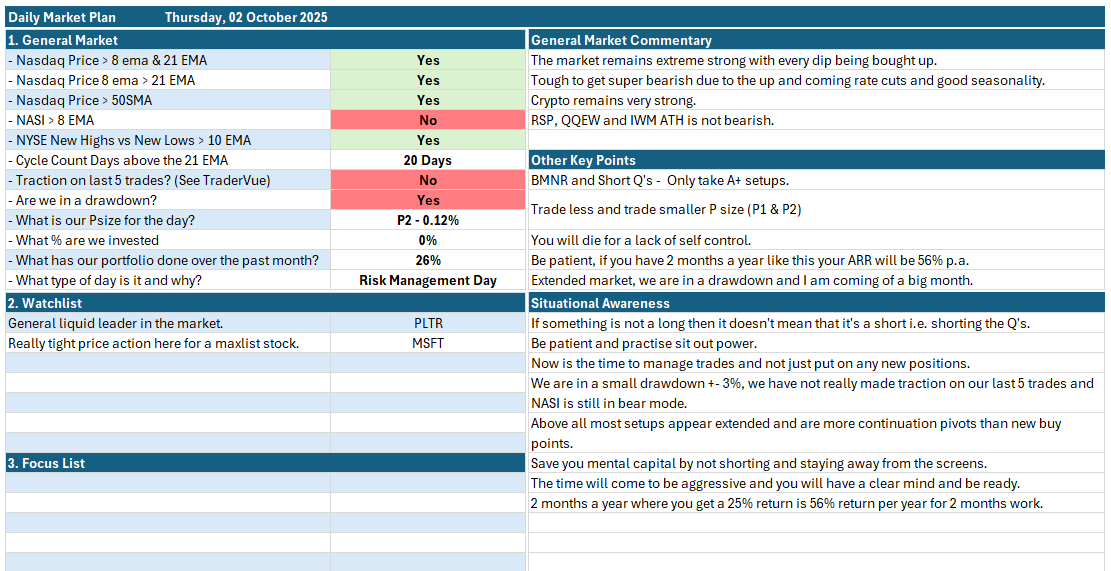Select the 'Risk Management Day' cell
Image resolution: width=1111 pixels, height=571 pixels.
pyautogui.click(x=428, y=280)
